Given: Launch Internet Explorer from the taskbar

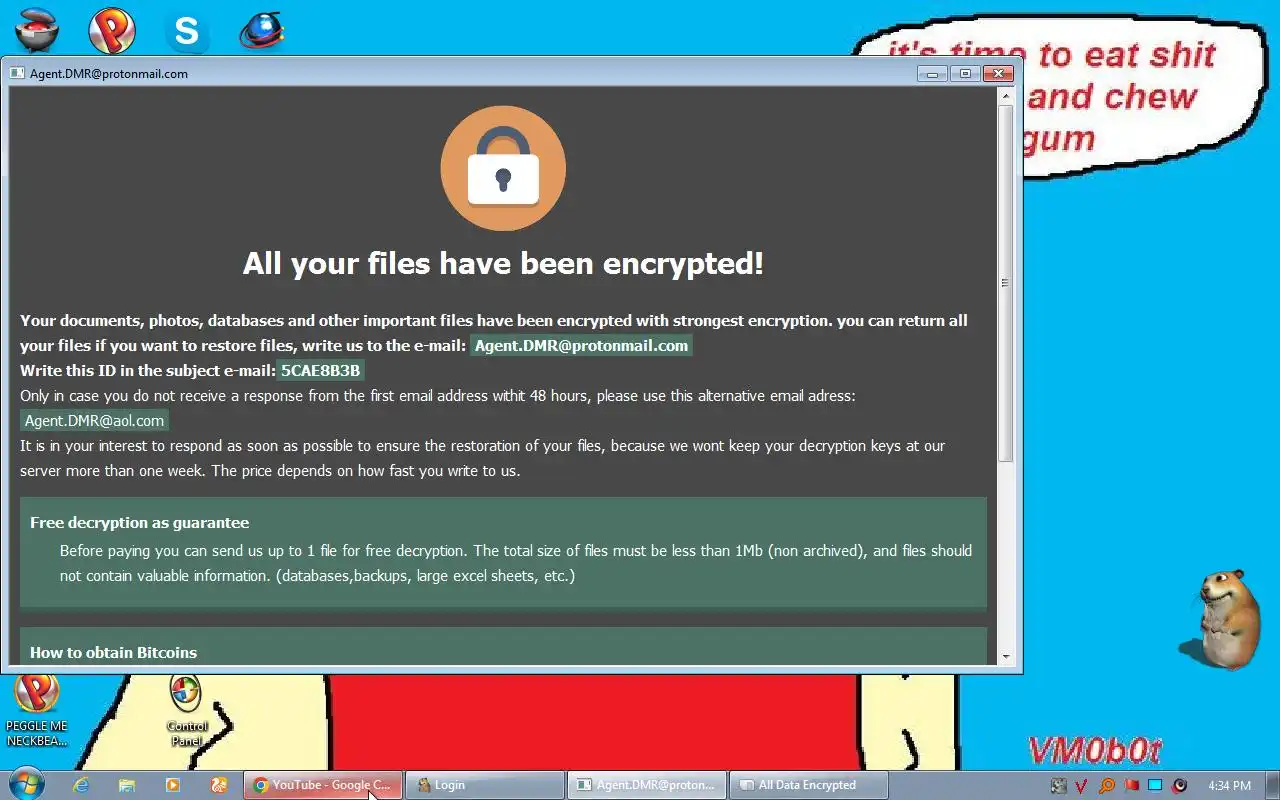Looking at the screenshot, I should point(82,785).
